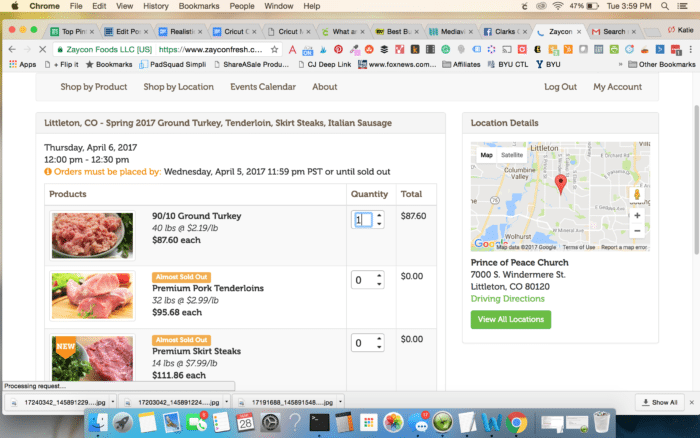Bookmark this page with the star icon
This screenshot has height=438, width=700.
point(274,49)
